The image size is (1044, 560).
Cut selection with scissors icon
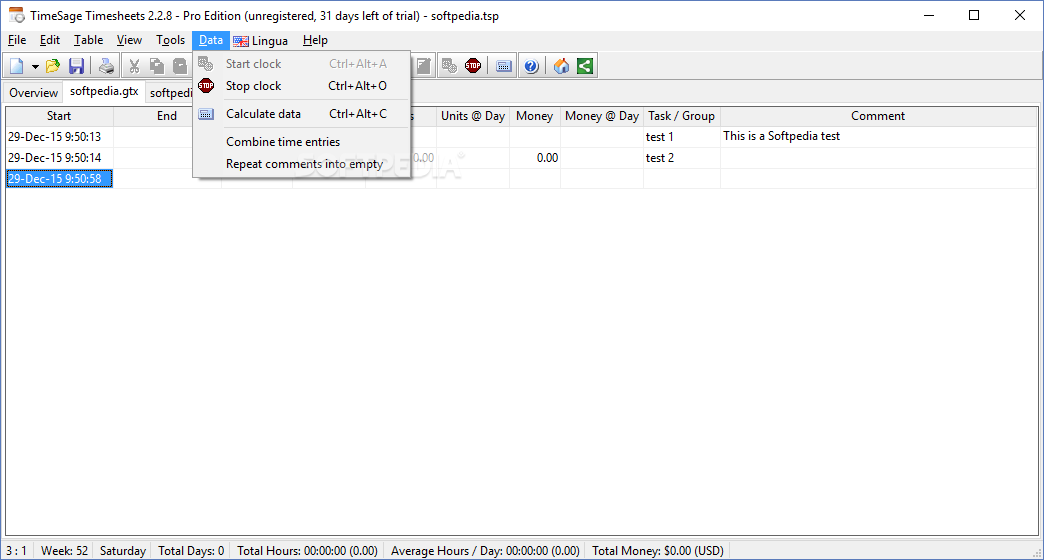[134, 66]
